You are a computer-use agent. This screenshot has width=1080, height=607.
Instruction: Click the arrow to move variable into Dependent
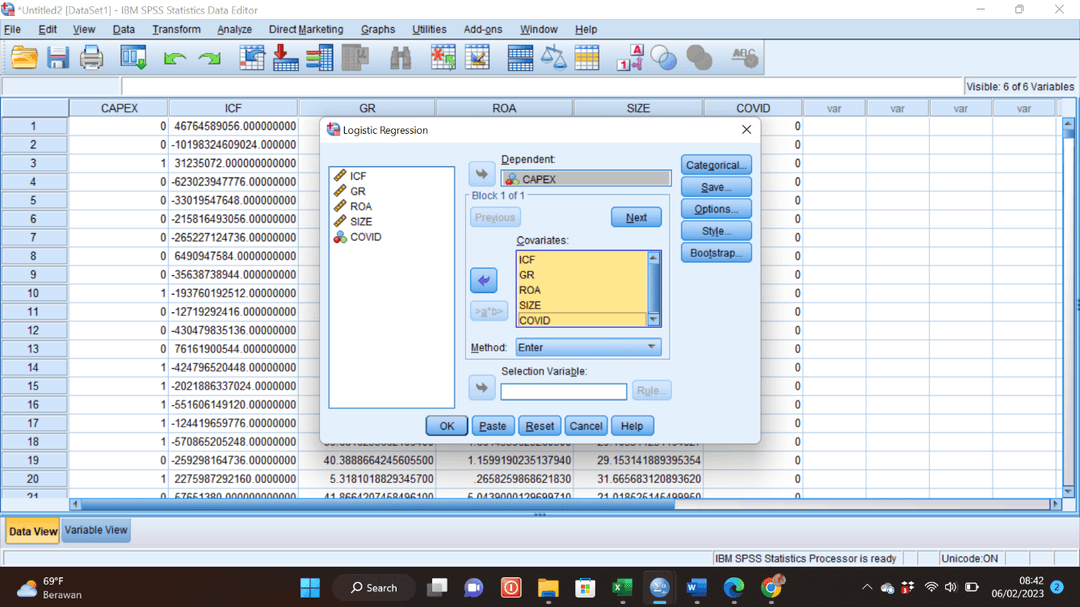point(482,174)
